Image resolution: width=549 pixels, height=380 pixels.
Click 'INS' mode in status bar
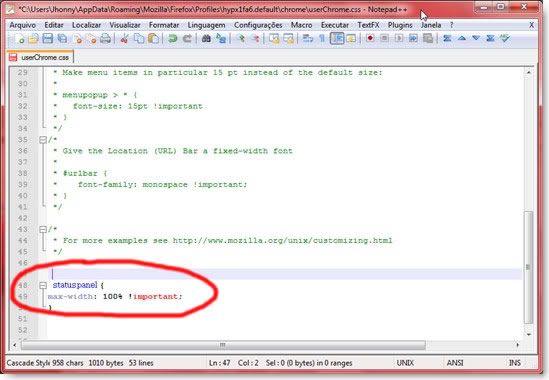515,363
